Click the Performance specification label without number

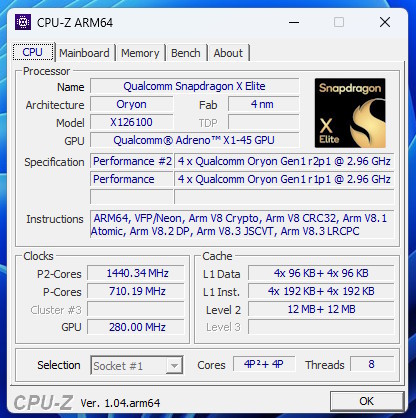pyautogui.click(x=132, y=179)
